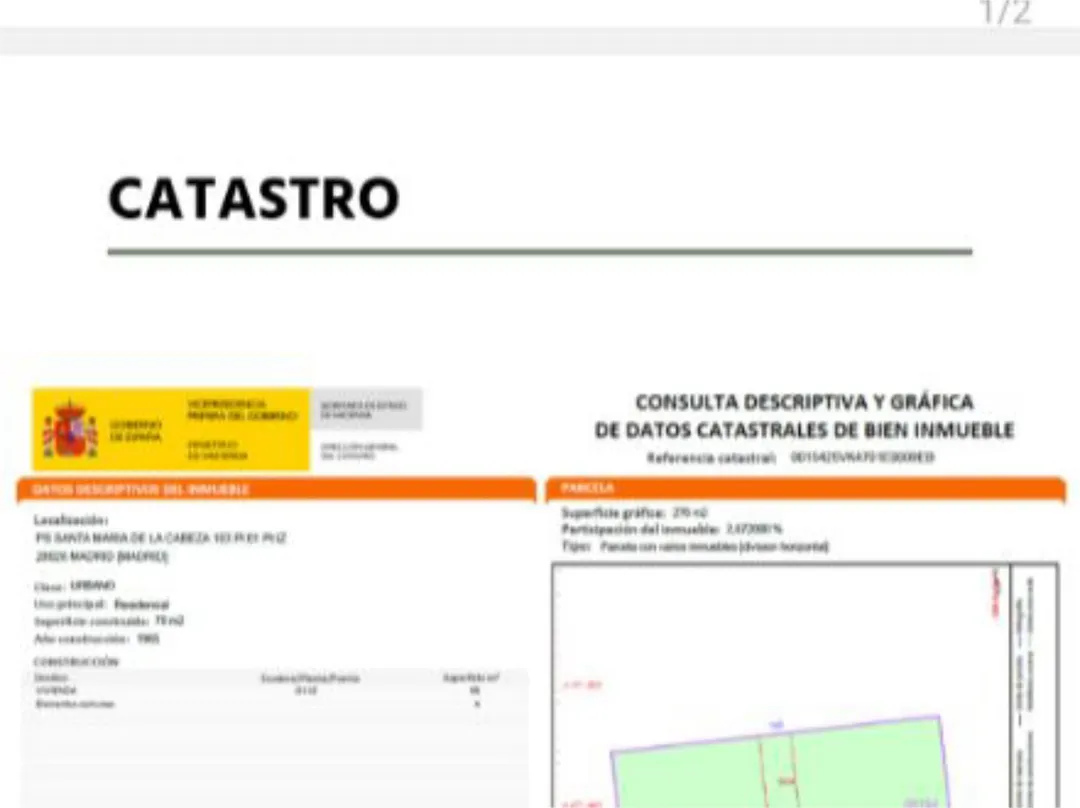Image resolution: width=1080 pixels, height=808 pixels.
Task: Click the Superficie gráfica value line
Action: coord(634,512)
